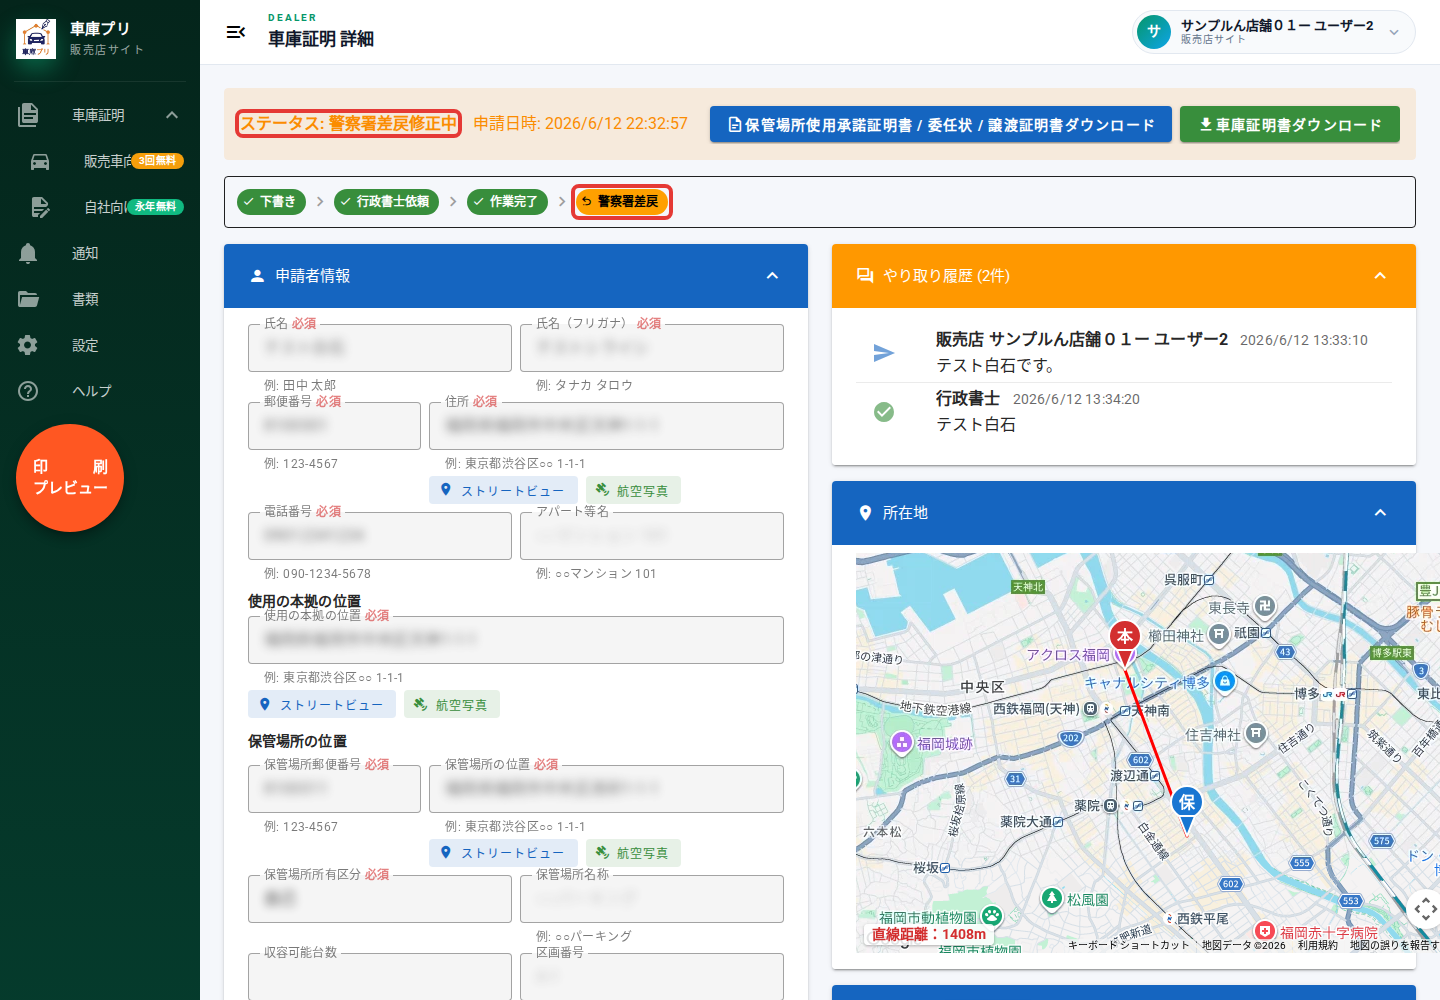Click the 電話番号 input field
The height and width of the screenshot is (1000, 1440).
(380, 536)
